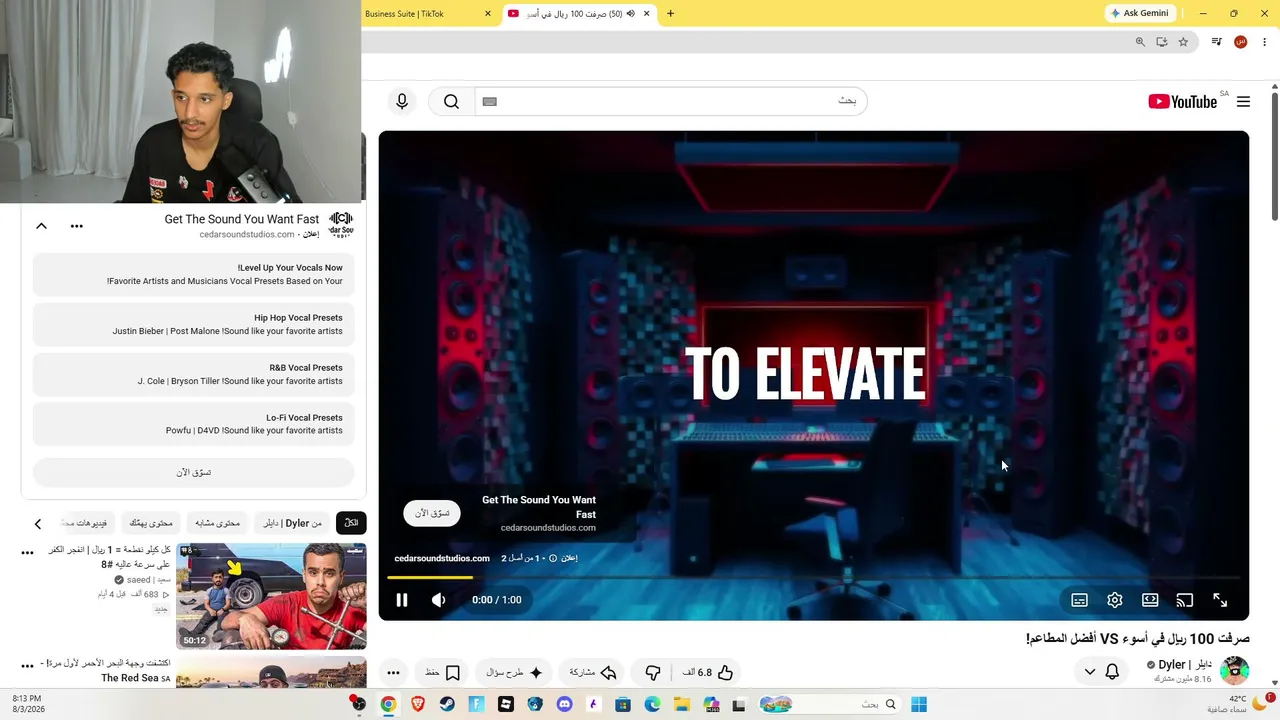This screenshot has height=720, width=1280.
Task: Open the video player settings gear
Action: click(x=1115, y=600)
